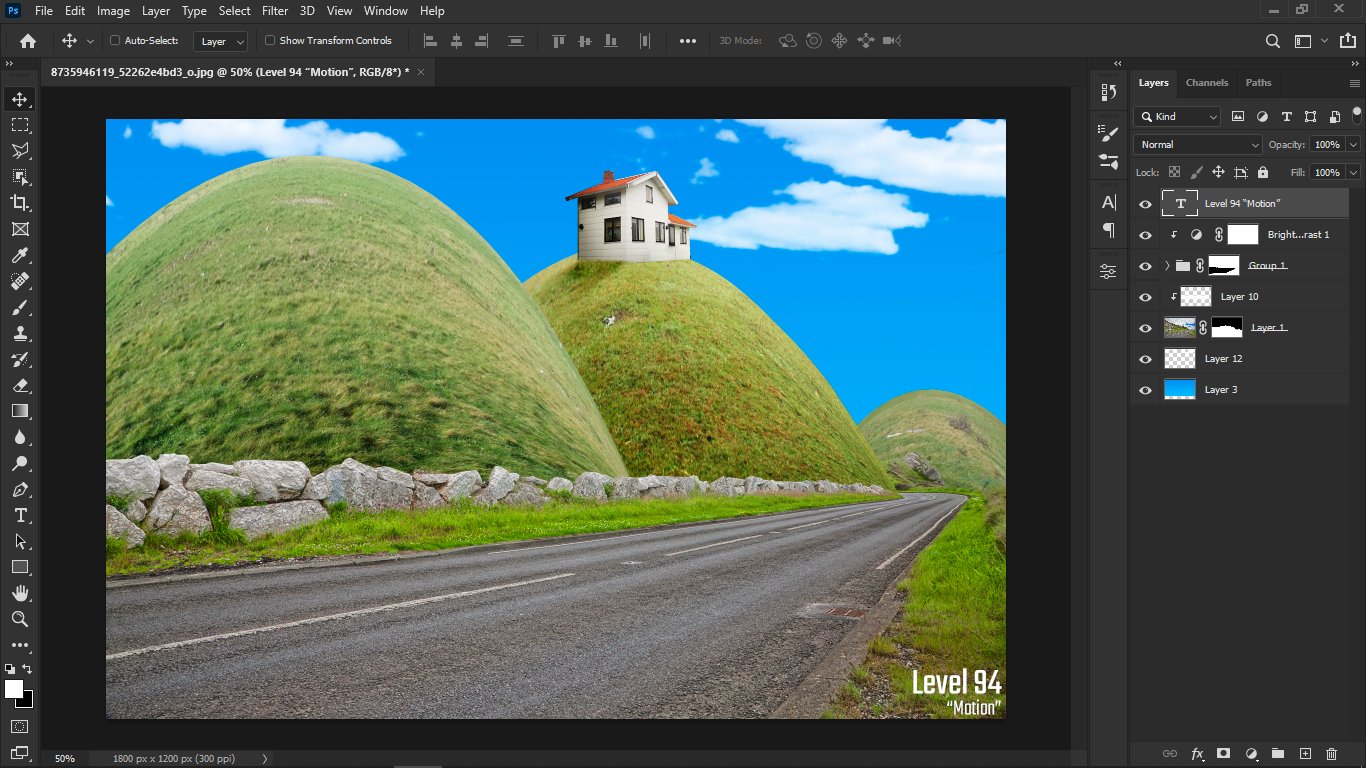Create a new group folder icon
Image resolution: width=1366 pixels, height=768 pixels.
click(1277, 754)
